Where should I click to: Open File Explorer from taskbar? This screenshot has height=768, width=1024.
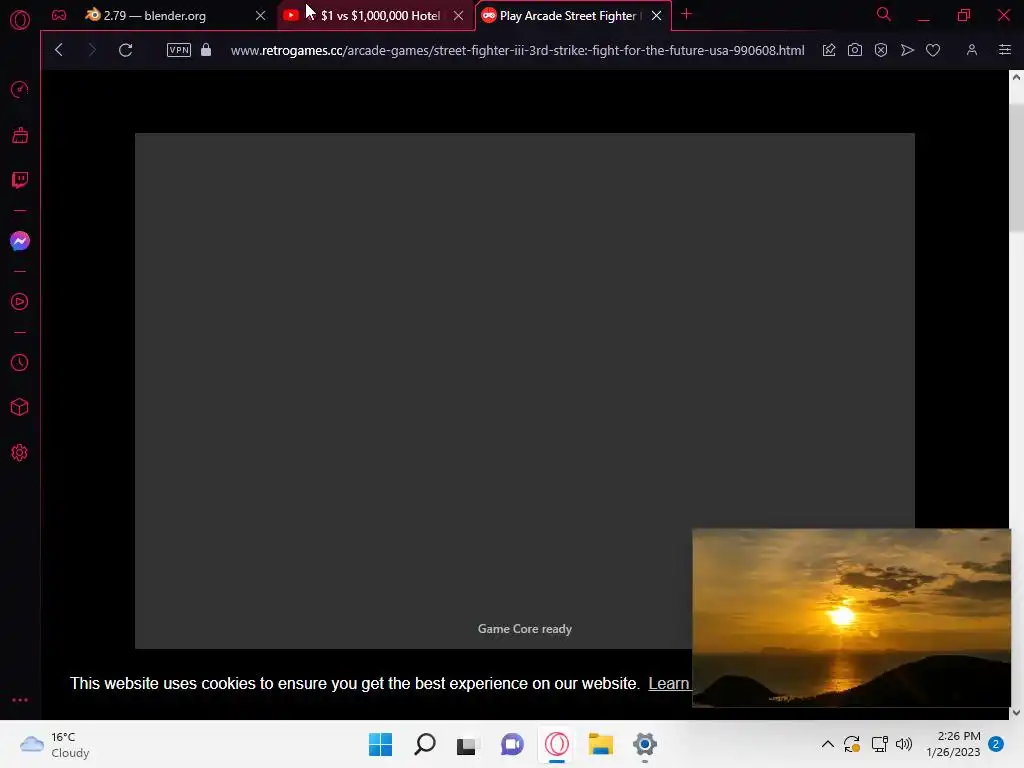click(600, 744)
